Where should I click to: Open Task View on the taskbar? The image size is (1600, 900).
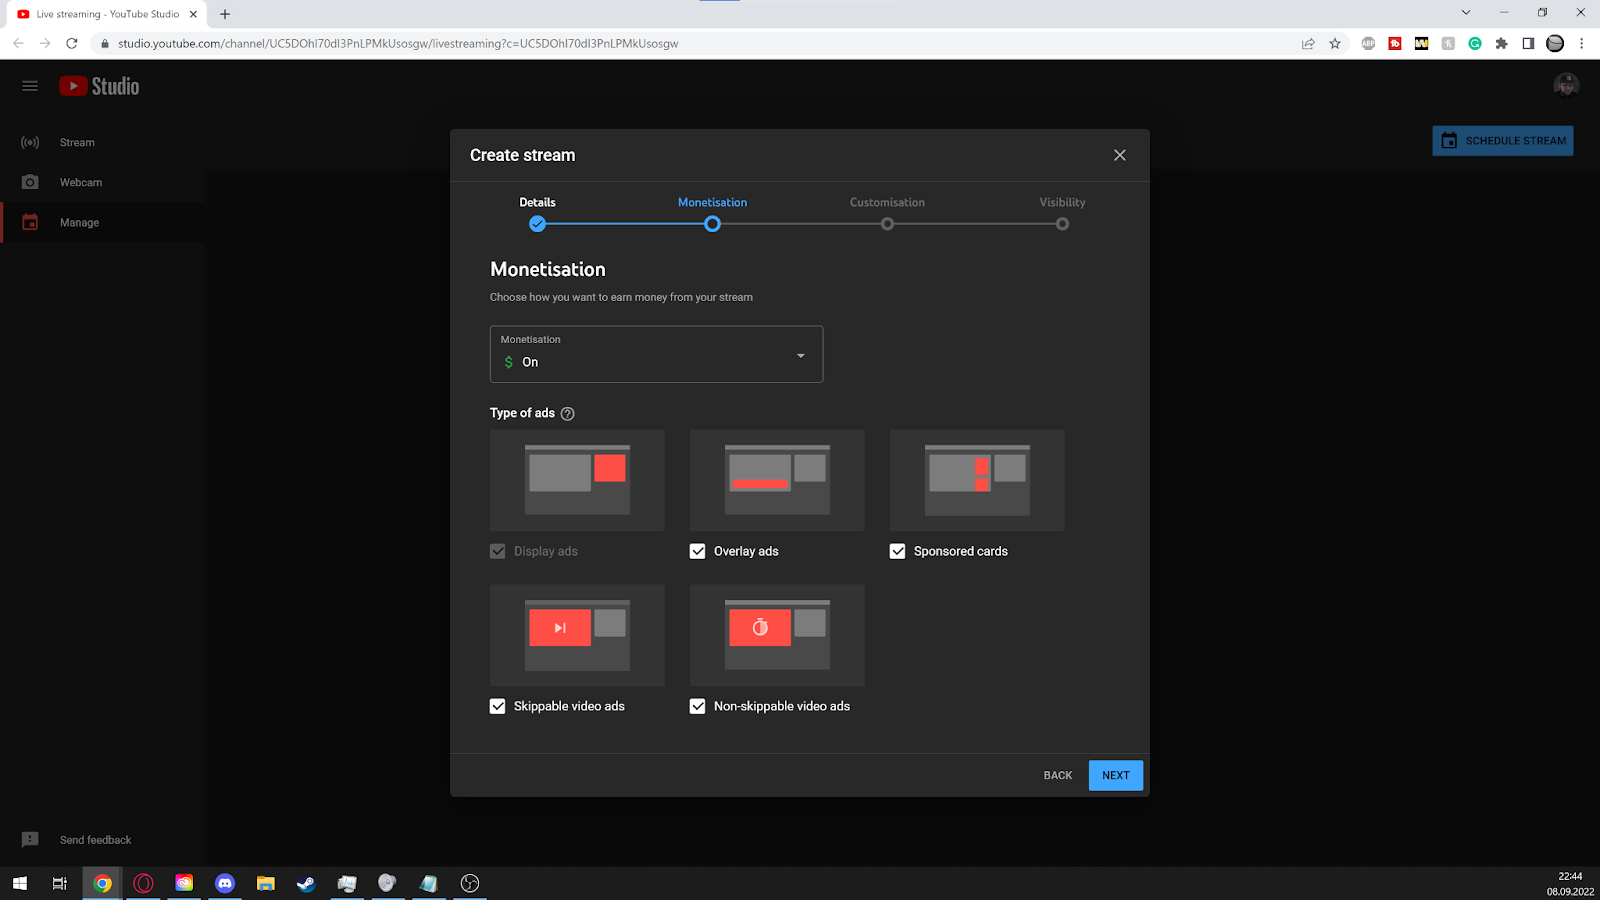60,883
